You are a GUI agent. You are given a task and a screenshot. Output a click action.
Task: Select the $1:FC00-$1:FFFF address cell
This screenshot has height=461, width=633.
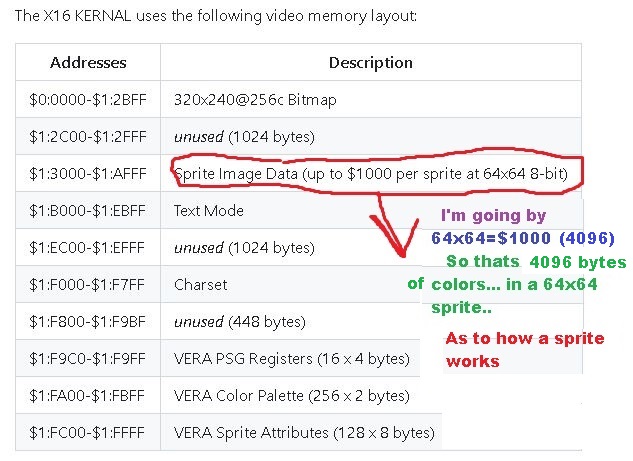point(88,433)
